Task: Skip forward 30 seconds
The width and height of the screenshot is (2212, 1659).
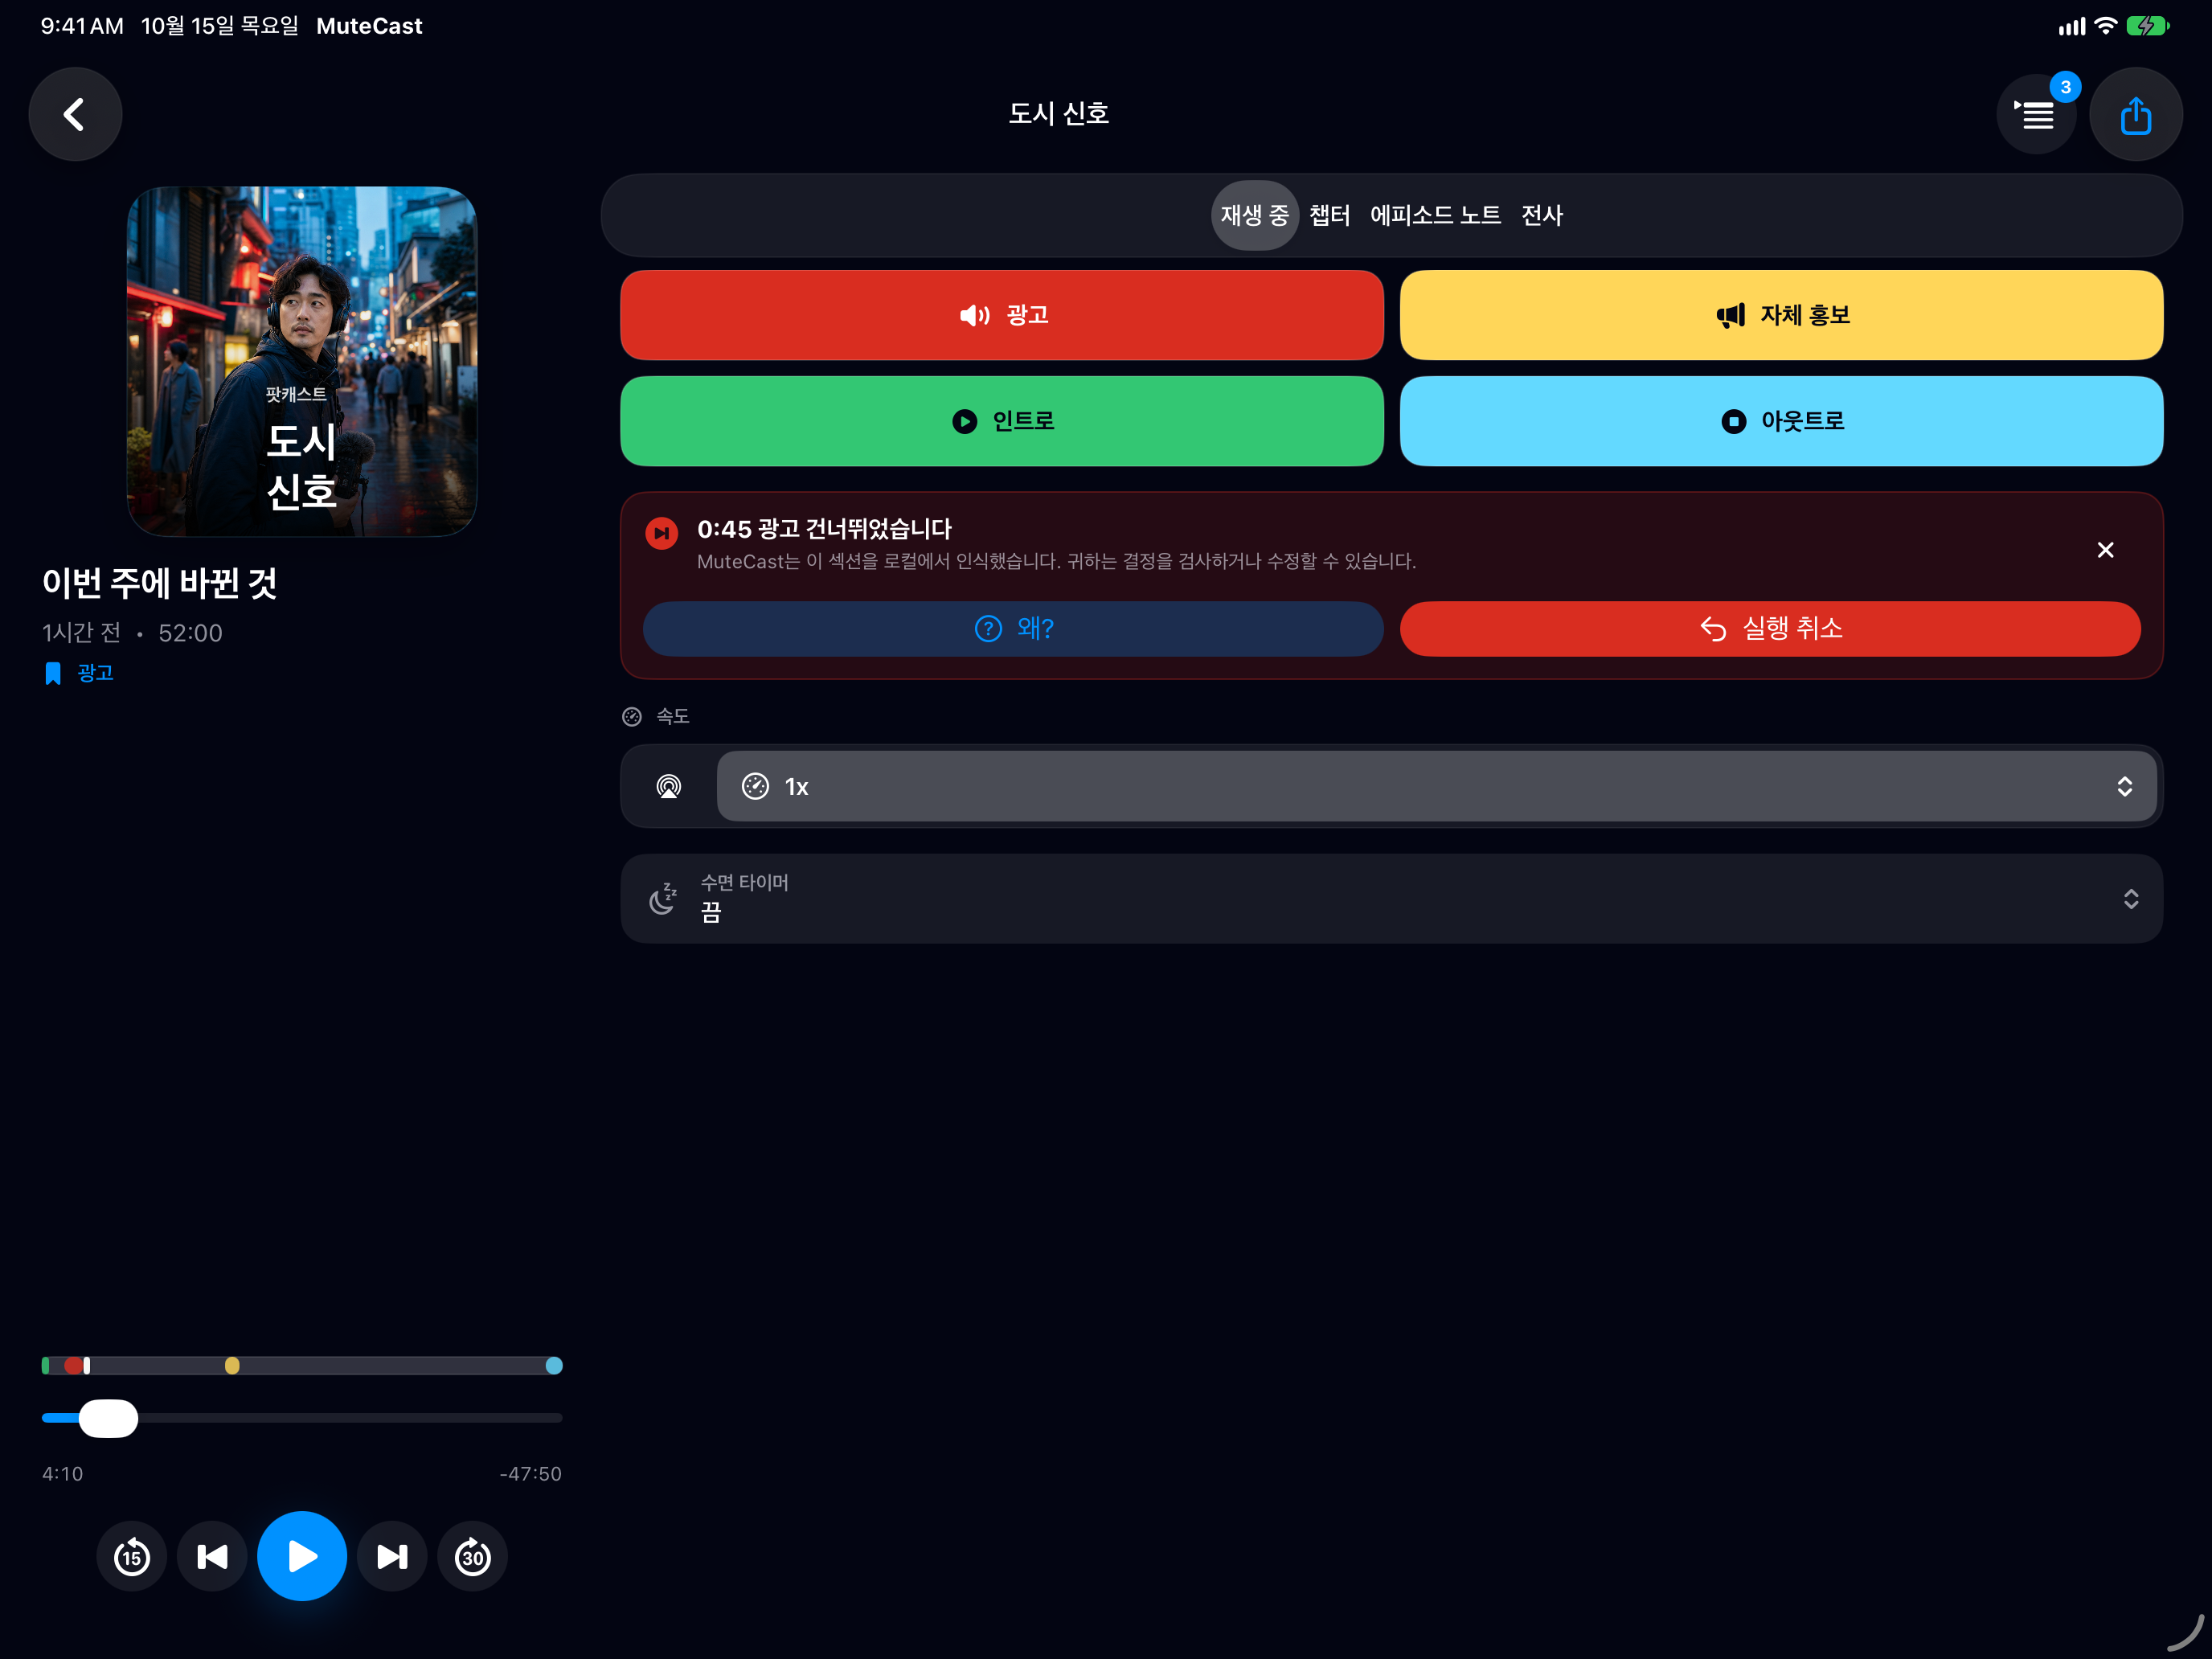Action: point(472,1556)
